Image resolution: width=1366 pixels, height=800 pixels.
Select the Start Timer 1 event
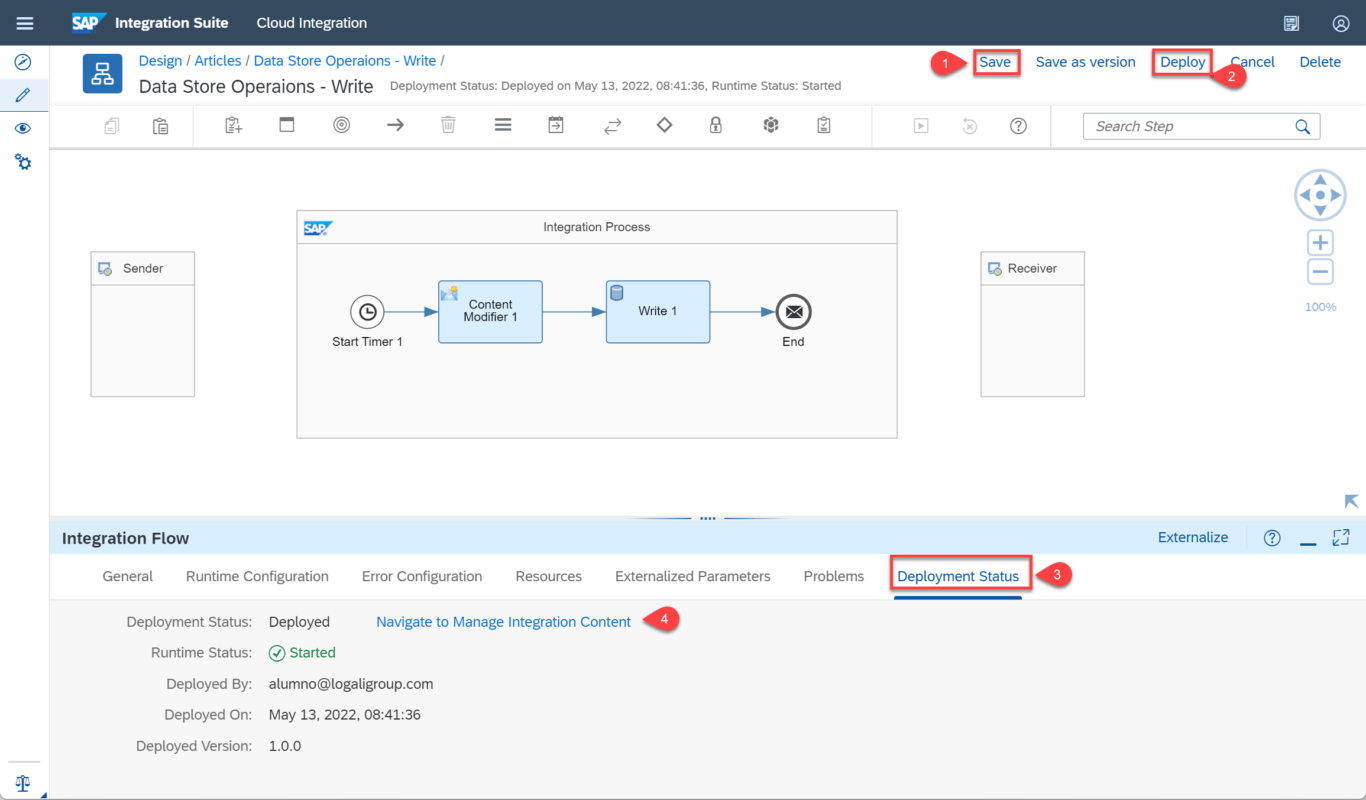click(367, 312)
